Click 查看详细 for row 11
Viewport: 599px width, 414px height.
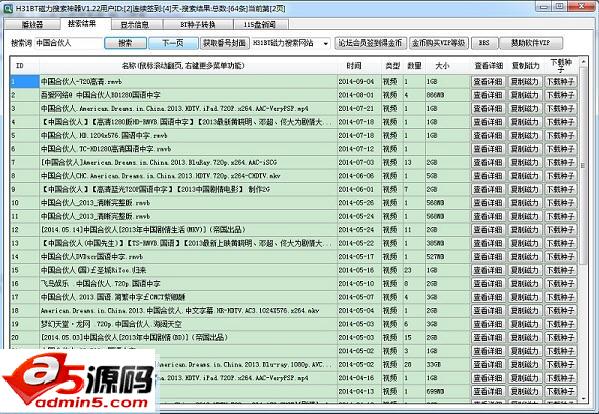(488, 216)
